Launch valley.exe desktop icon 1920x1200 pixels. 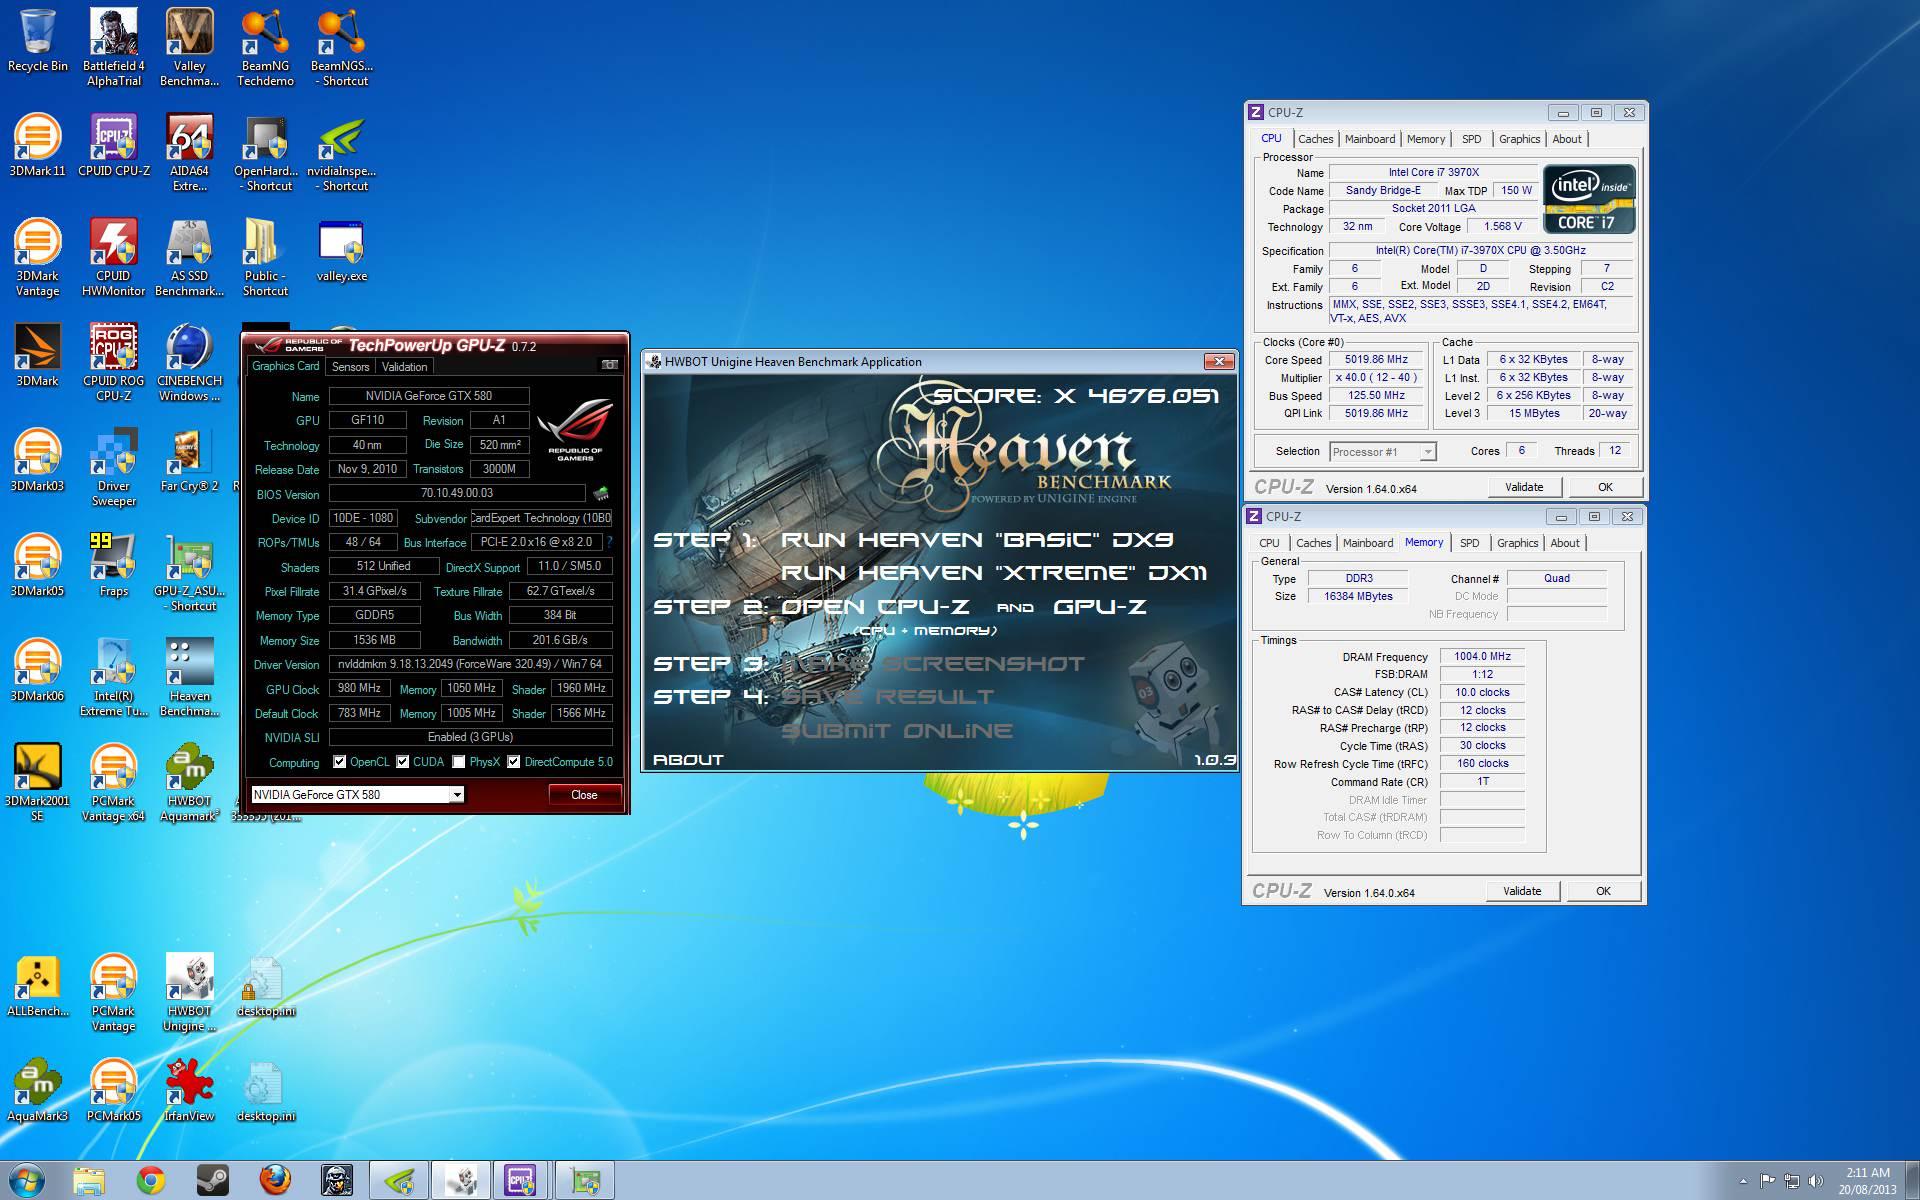[341, 251]
